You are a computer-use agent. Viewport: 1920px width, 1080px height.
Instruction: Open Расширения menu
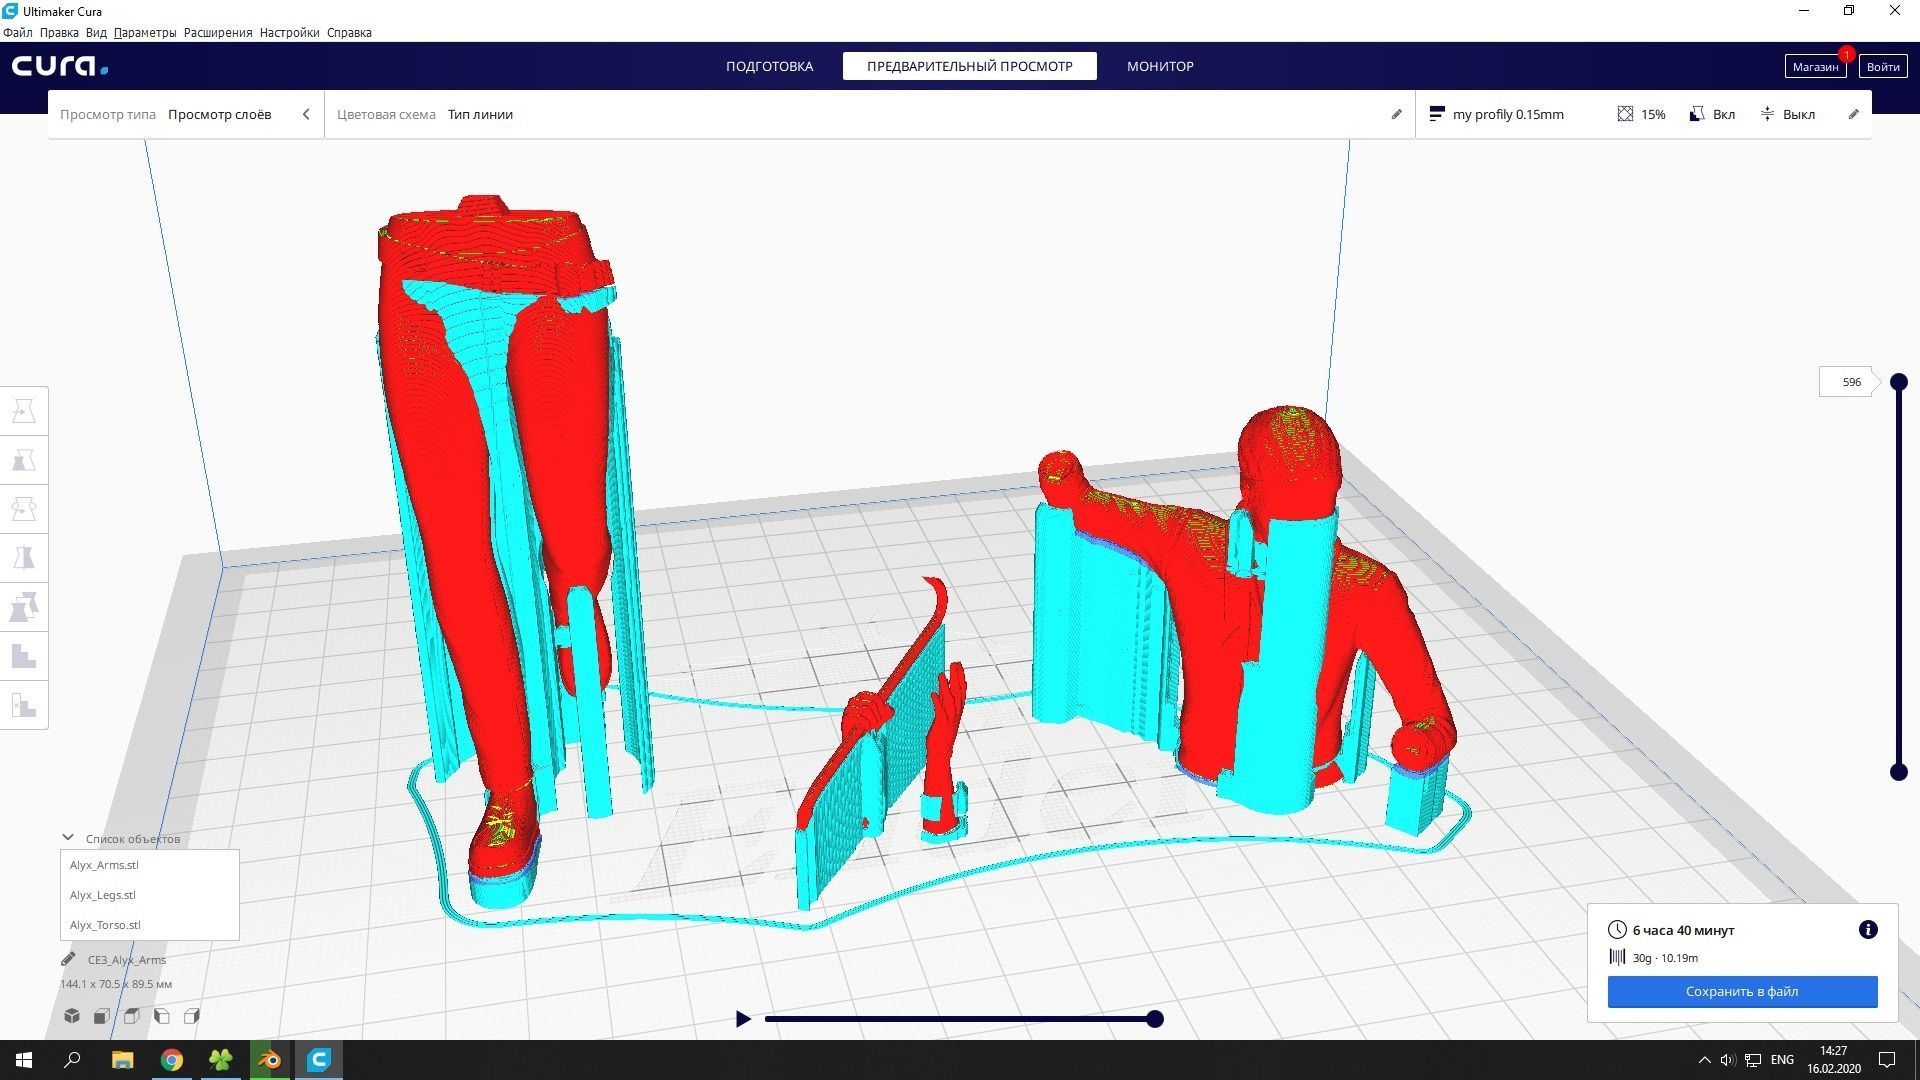pyautogui.click(x=218, y=32)
